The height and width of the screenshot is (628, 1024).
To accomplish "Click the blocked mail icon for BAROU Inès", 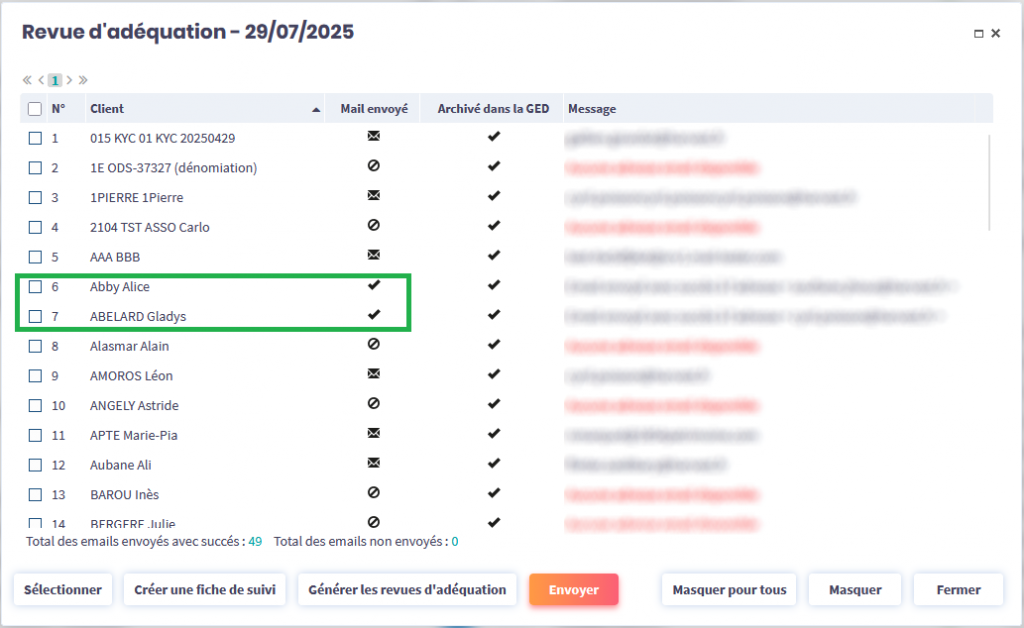I will 374,494.
